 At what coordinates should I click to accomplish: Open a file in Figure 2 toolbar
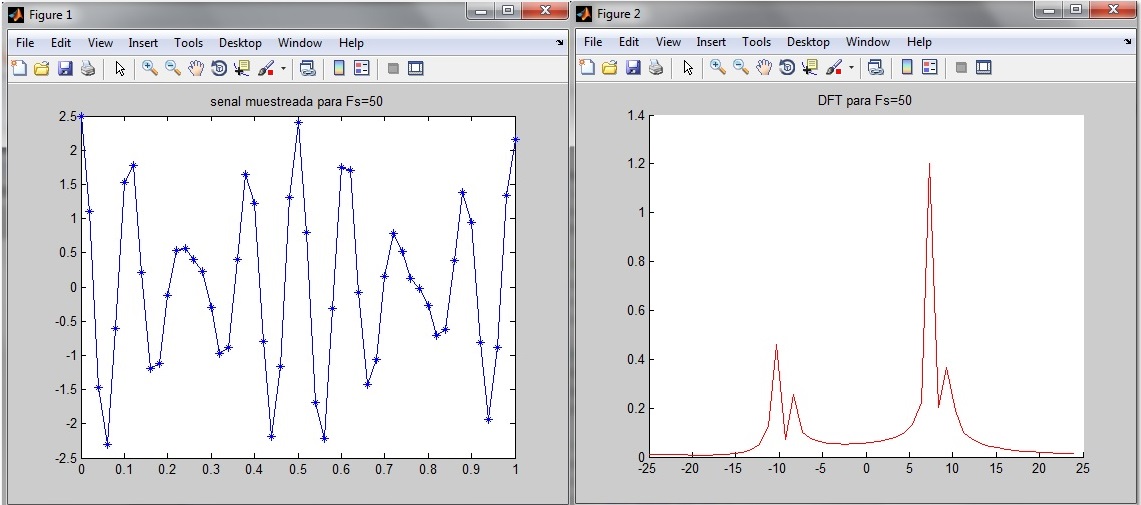point(610,69)
